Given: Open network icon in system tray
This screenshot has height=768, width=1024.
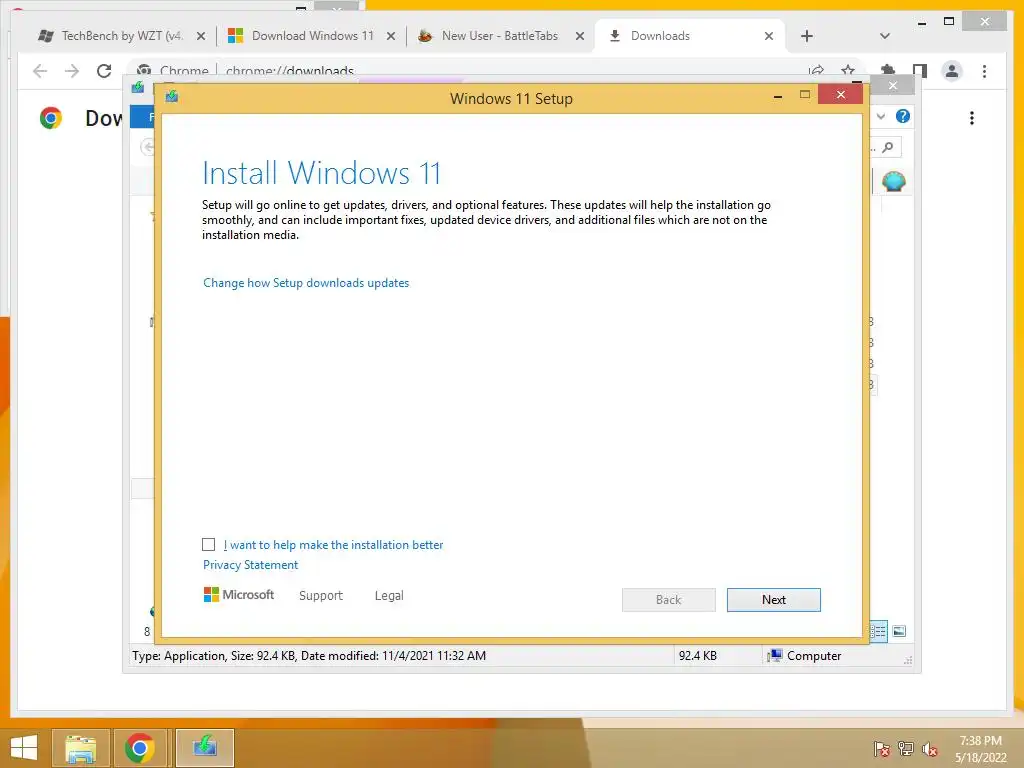Looking at the screenshot, I should 906,749.
